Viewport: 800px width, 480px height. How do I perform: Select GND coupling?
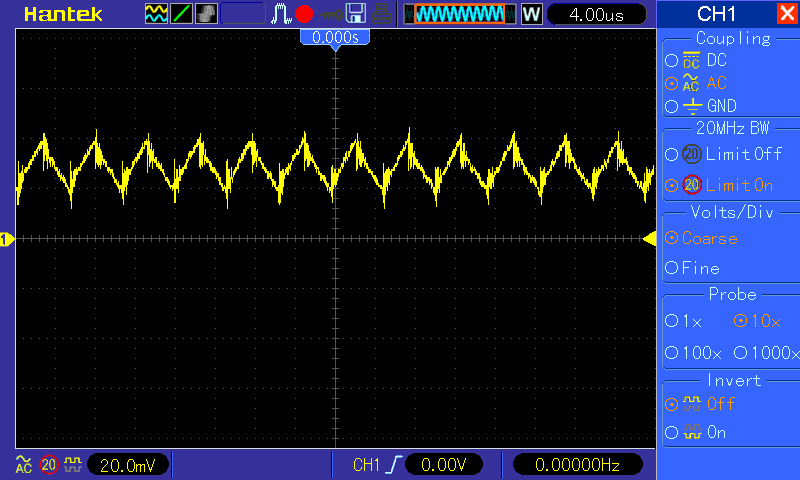(x=701, y=106)
